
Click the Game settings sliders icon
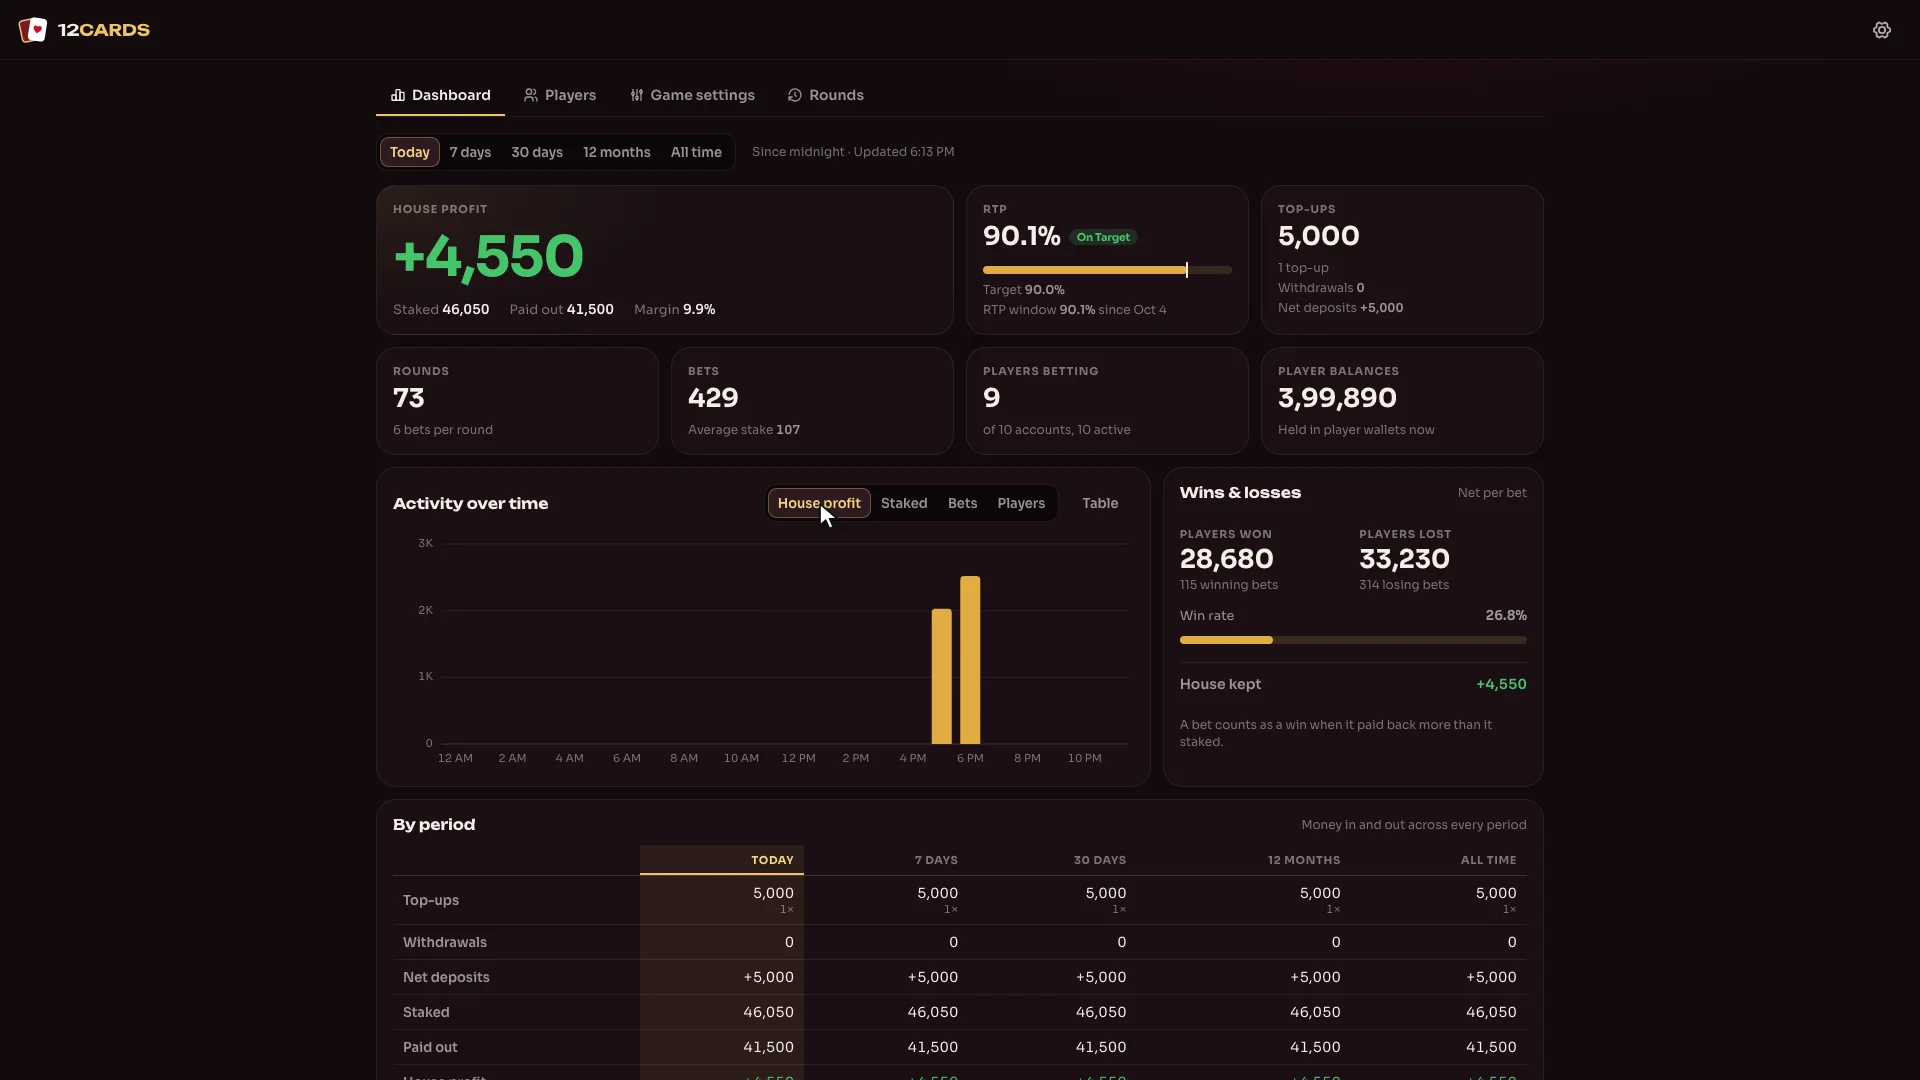637,95
